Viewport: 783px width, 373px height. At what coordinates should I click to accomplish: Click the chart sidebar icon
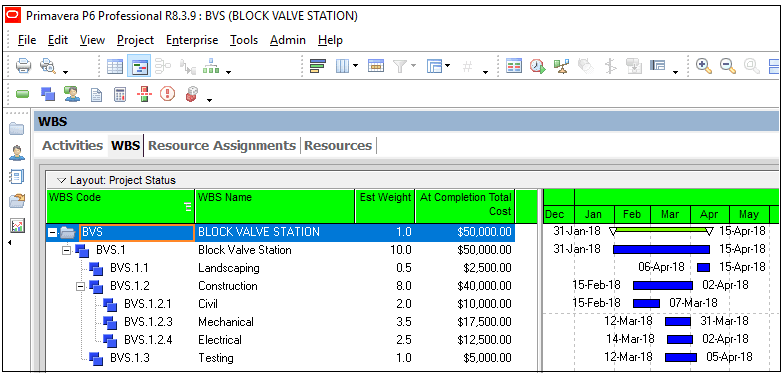click(16, 226)
